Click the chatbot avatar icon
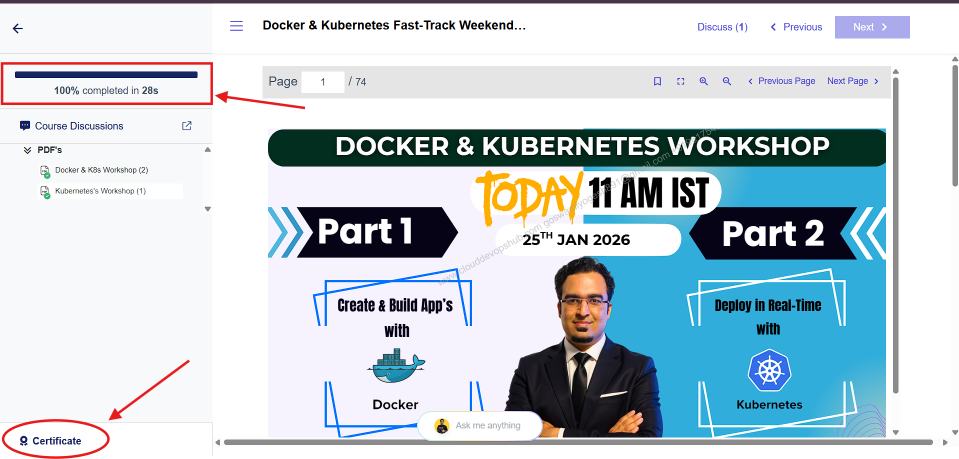The height and width of the screenshot is (459, 959). [x=442, y=426]
